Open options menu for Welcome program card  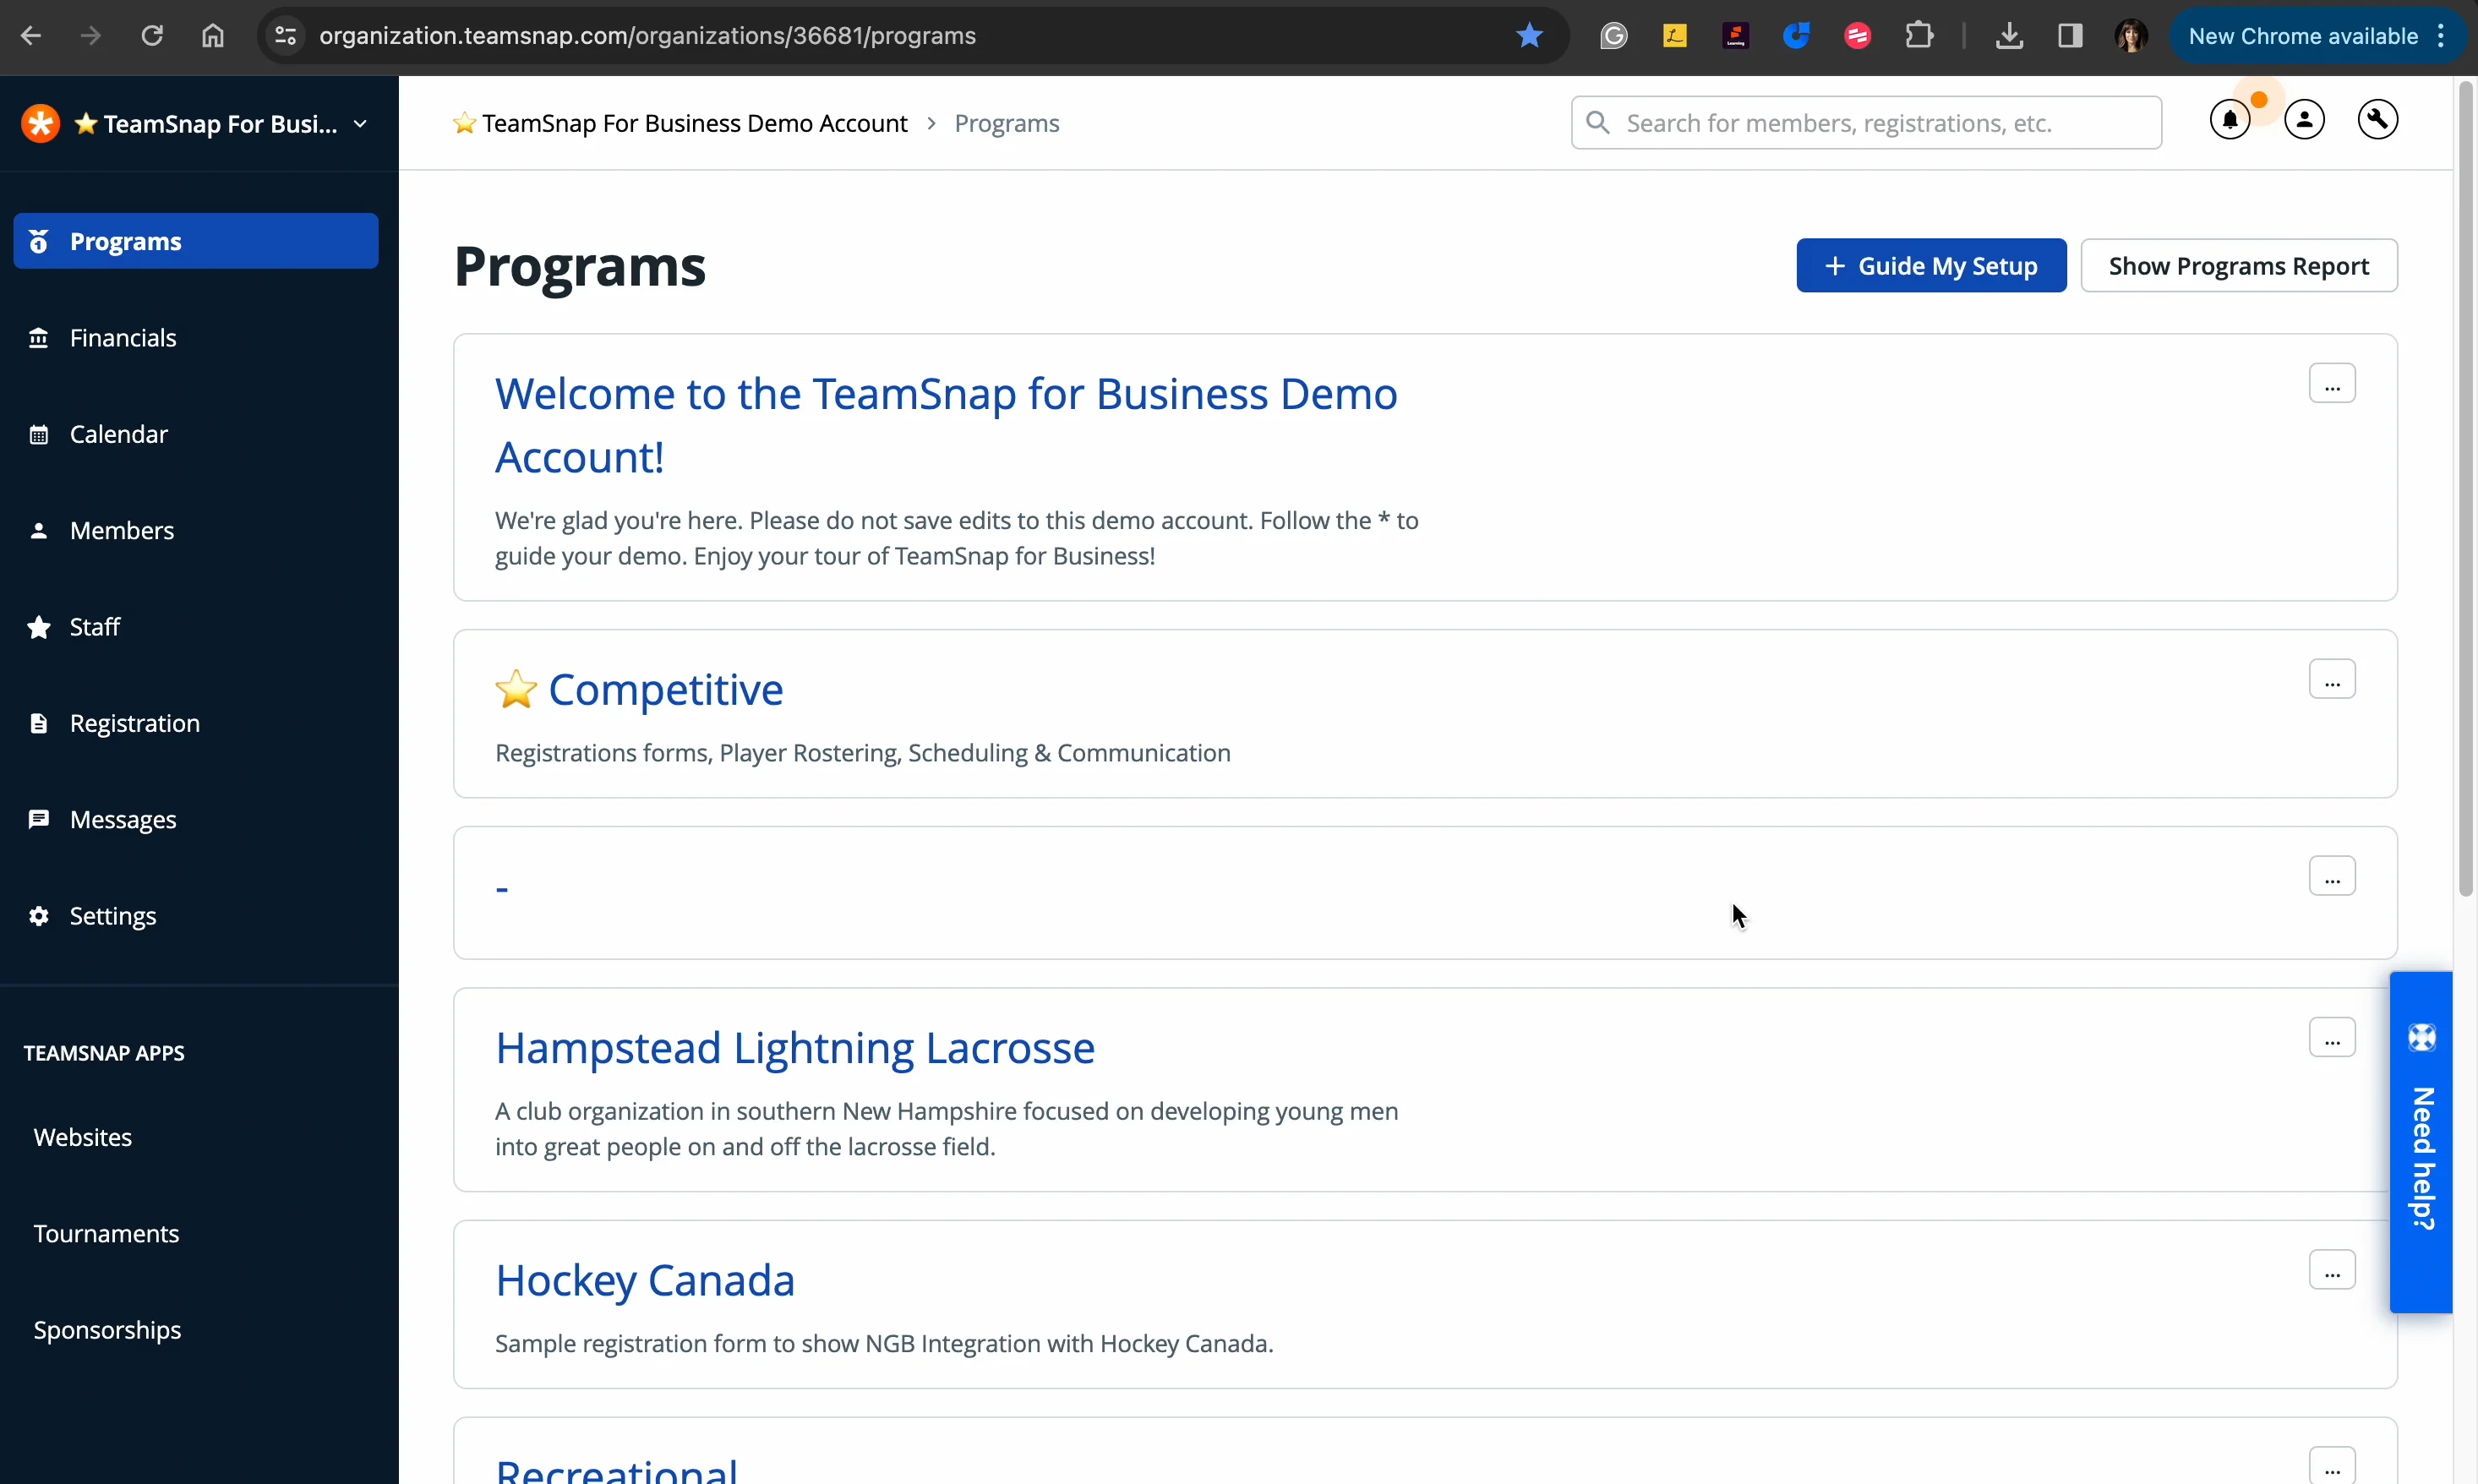[x=2331, y=384]
